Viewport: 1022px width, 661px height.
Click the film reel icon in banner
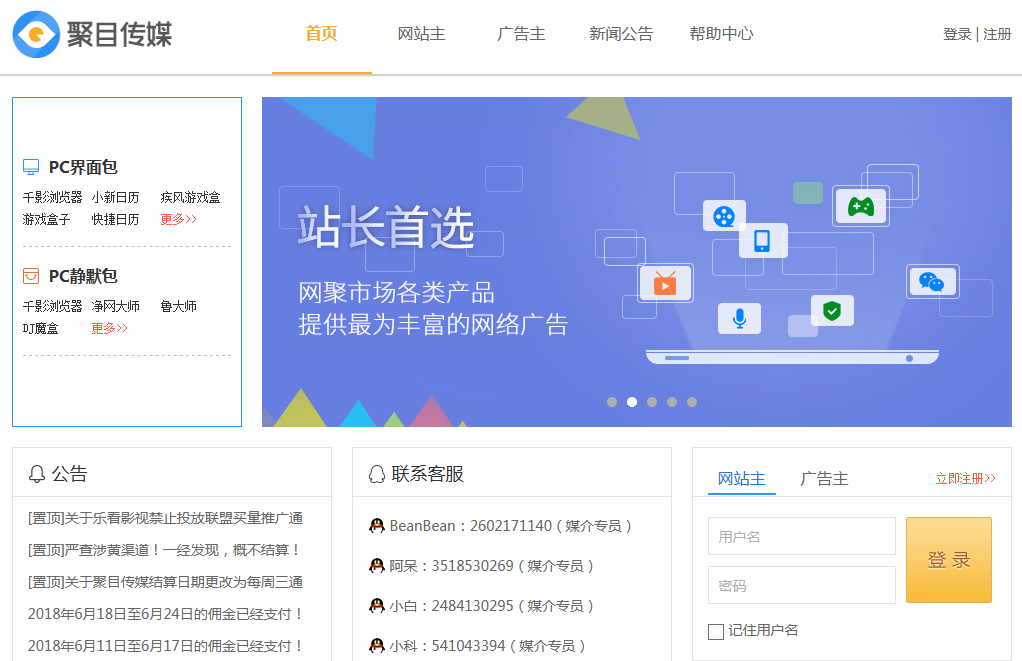pyautogui.click(x=724, y=216)
